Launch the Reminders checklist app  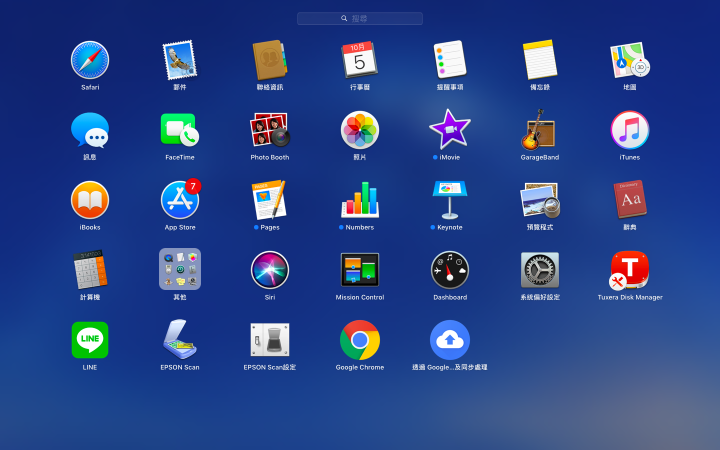450,60
